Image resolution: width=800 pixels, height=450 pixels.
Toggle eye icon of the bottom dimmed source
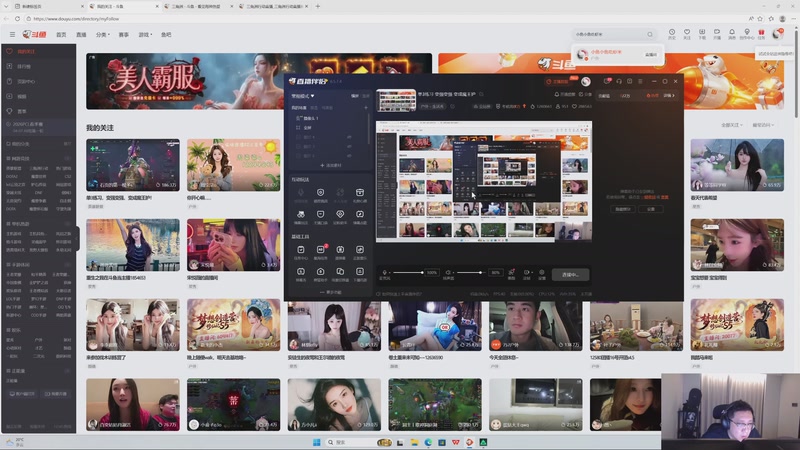click(349, 156)
